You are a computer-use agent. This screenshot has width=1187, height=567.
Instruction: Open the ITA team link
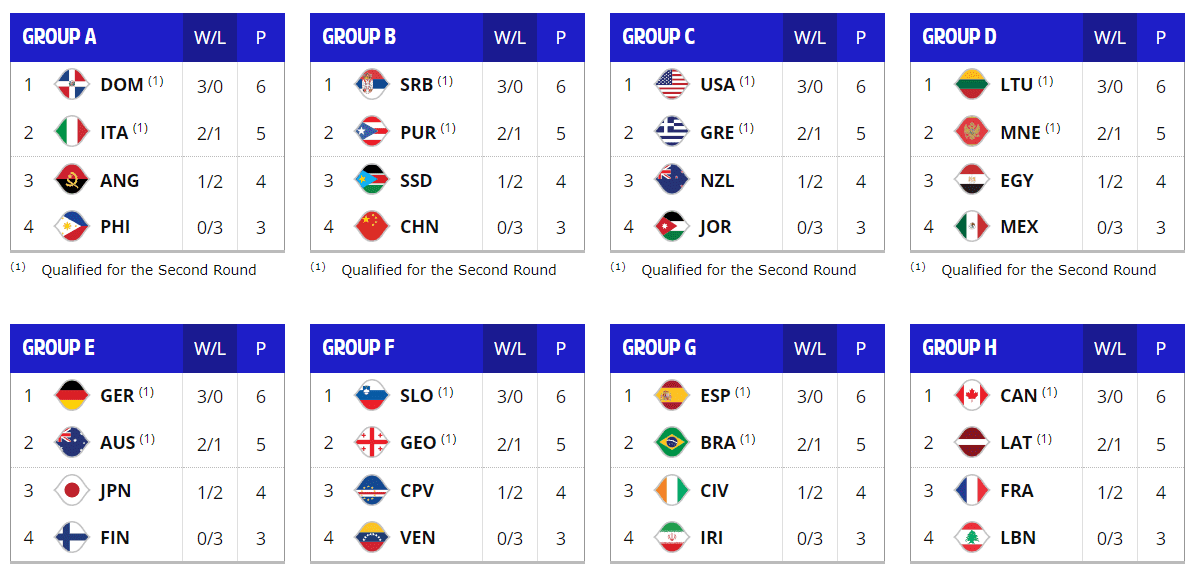click(114, 133)
